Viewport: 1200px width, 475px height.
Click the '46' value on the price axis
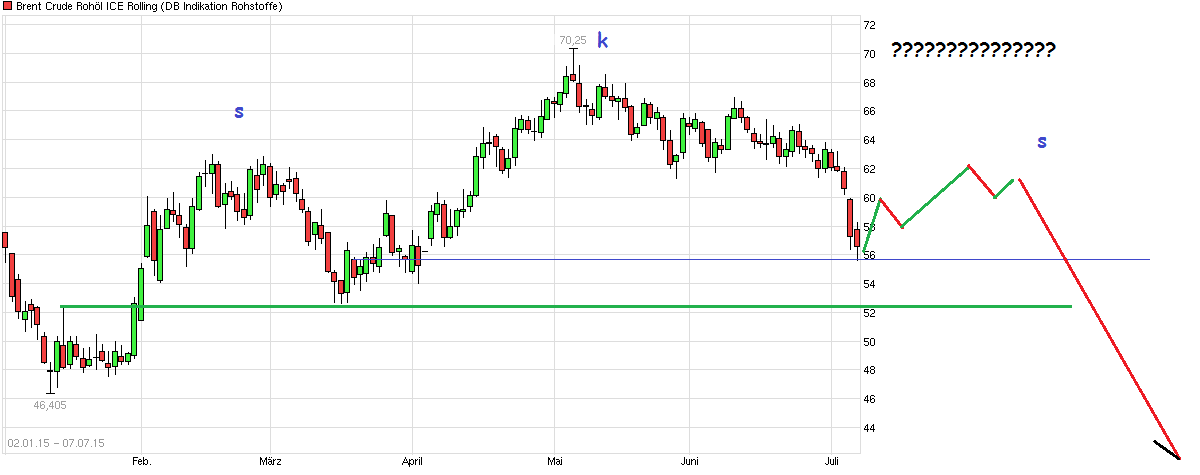point(870,399)
